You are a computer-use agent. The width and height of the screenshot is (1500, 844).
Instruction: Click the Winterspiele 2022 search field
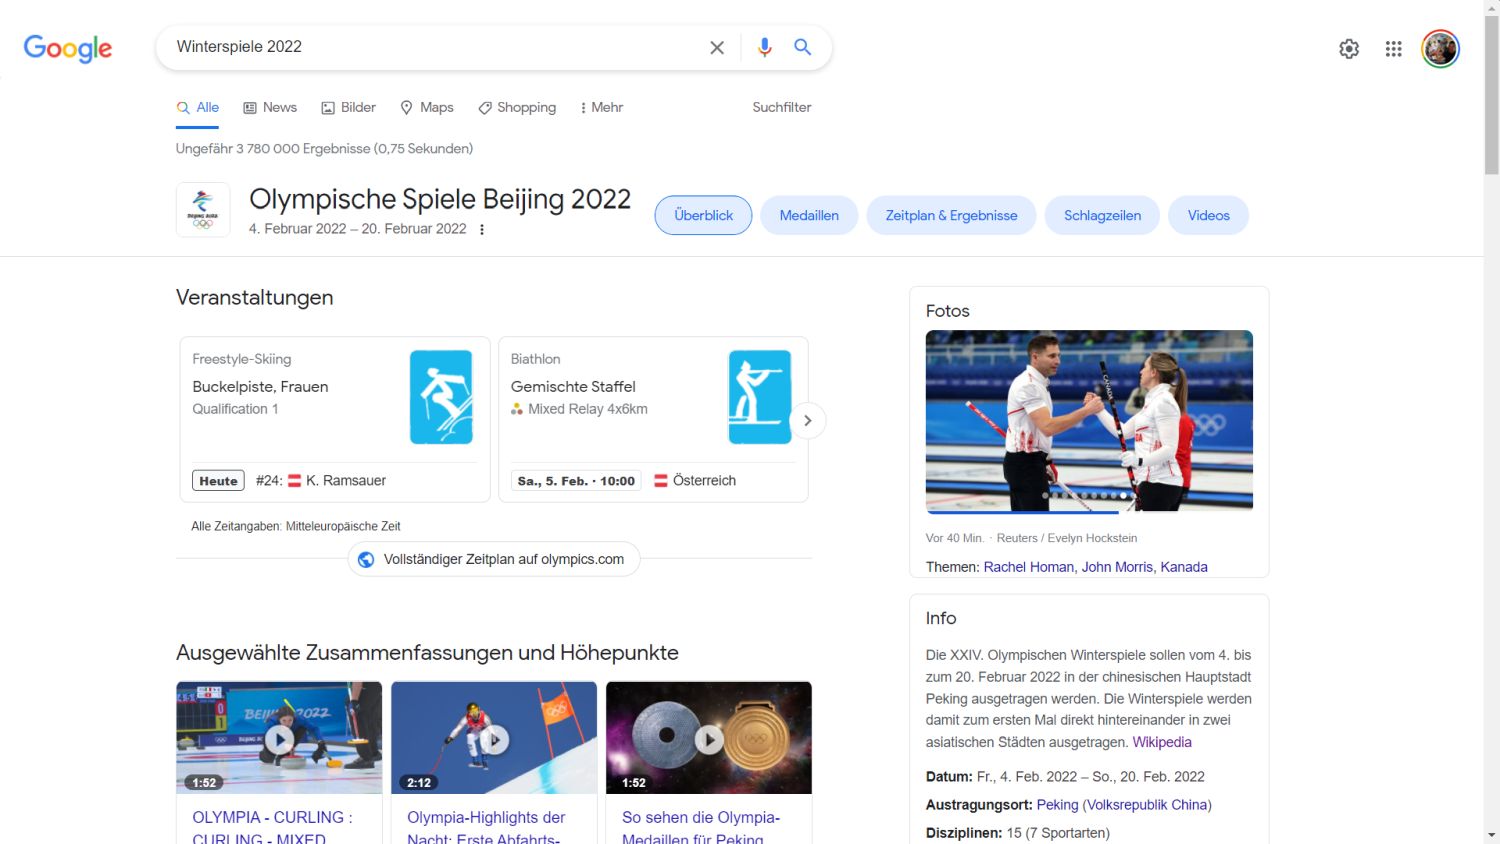coord(430,47)
